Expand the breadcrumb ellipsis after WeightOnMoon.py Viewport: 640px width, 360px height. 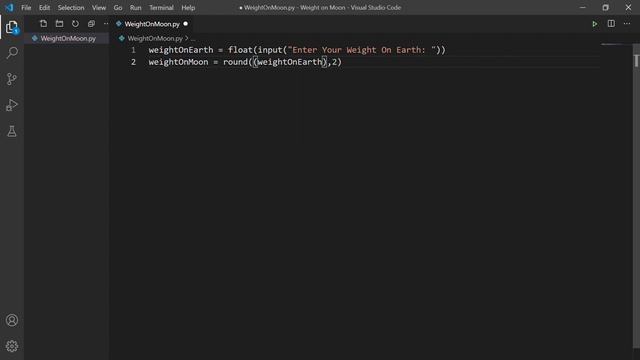coord(193,39)
